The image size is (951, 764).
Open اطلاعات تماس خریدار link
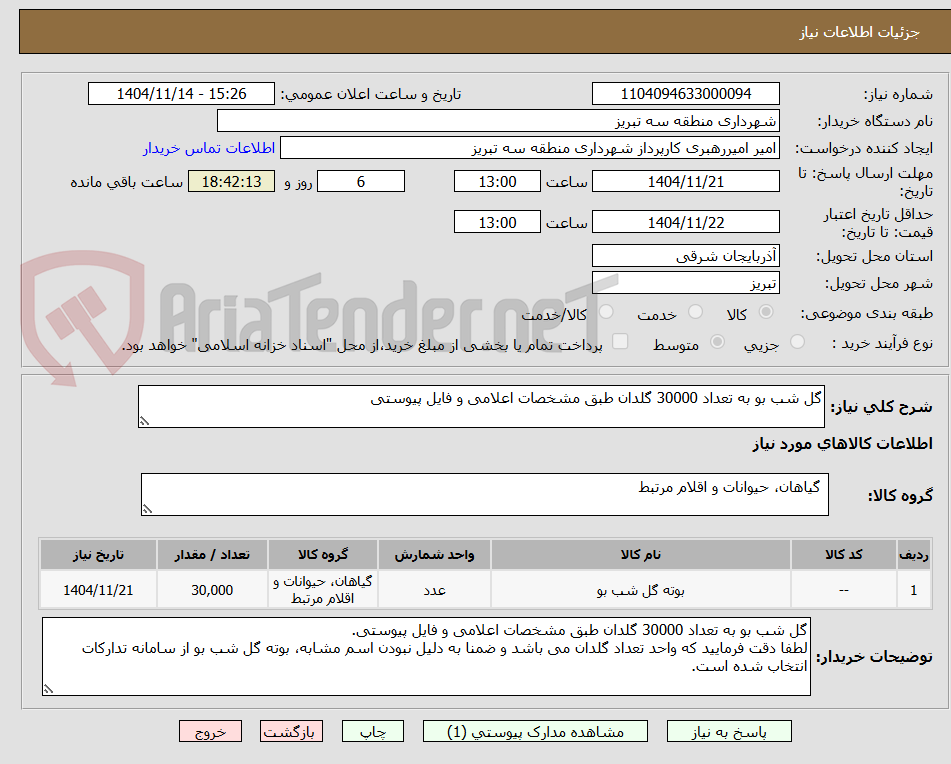(209, 148)
